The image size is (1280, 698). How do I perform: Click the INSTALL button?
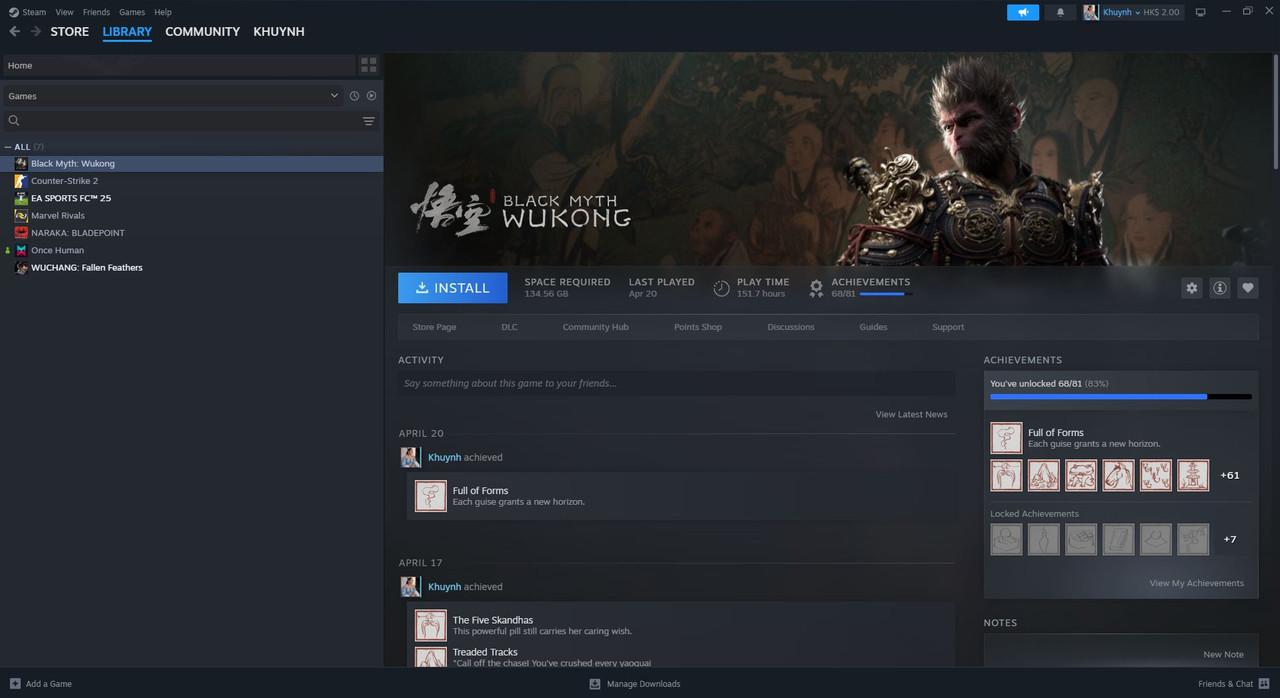click(452, 288)
